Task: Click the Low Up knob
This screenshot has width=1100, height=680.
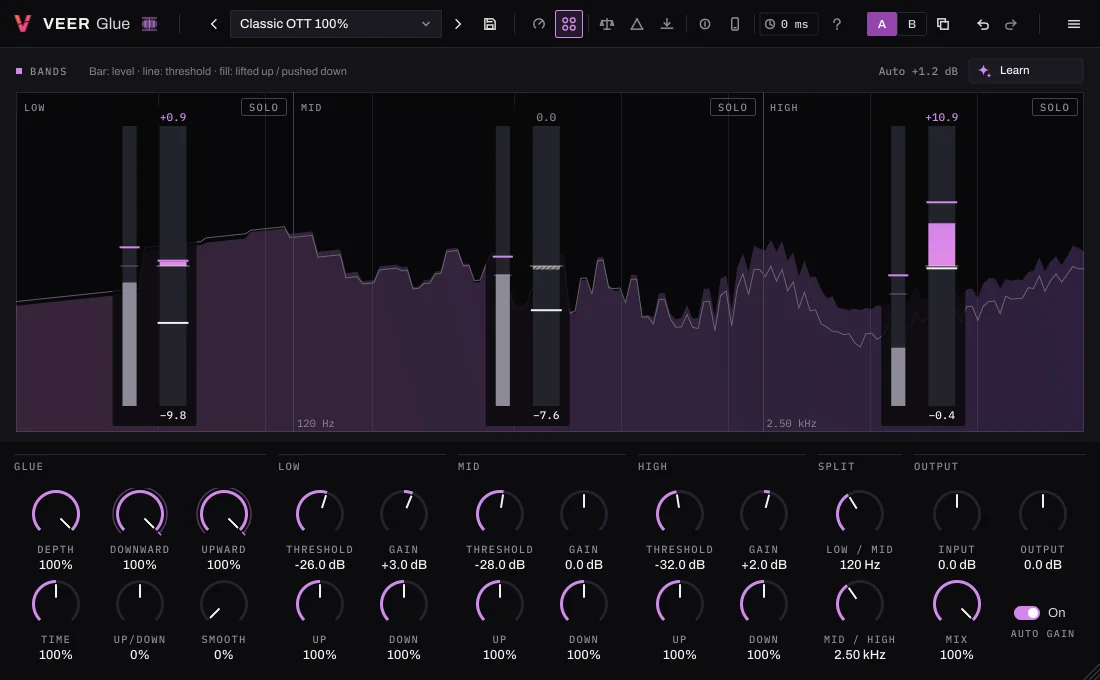Action: tap(320, 603)
